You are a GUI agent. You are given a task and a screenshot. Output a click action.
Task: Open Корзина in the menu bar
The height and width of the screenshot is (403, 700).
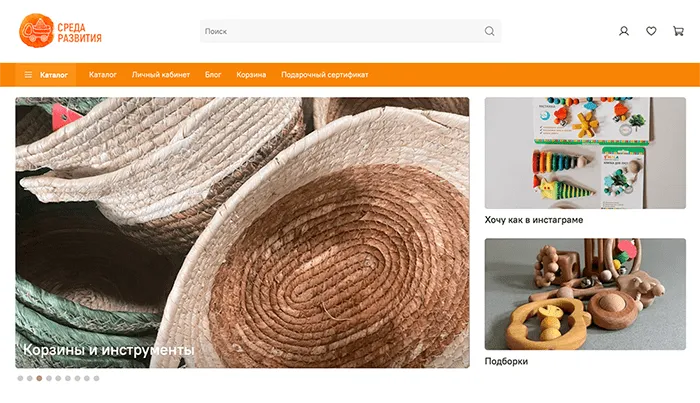coord(251,75)
